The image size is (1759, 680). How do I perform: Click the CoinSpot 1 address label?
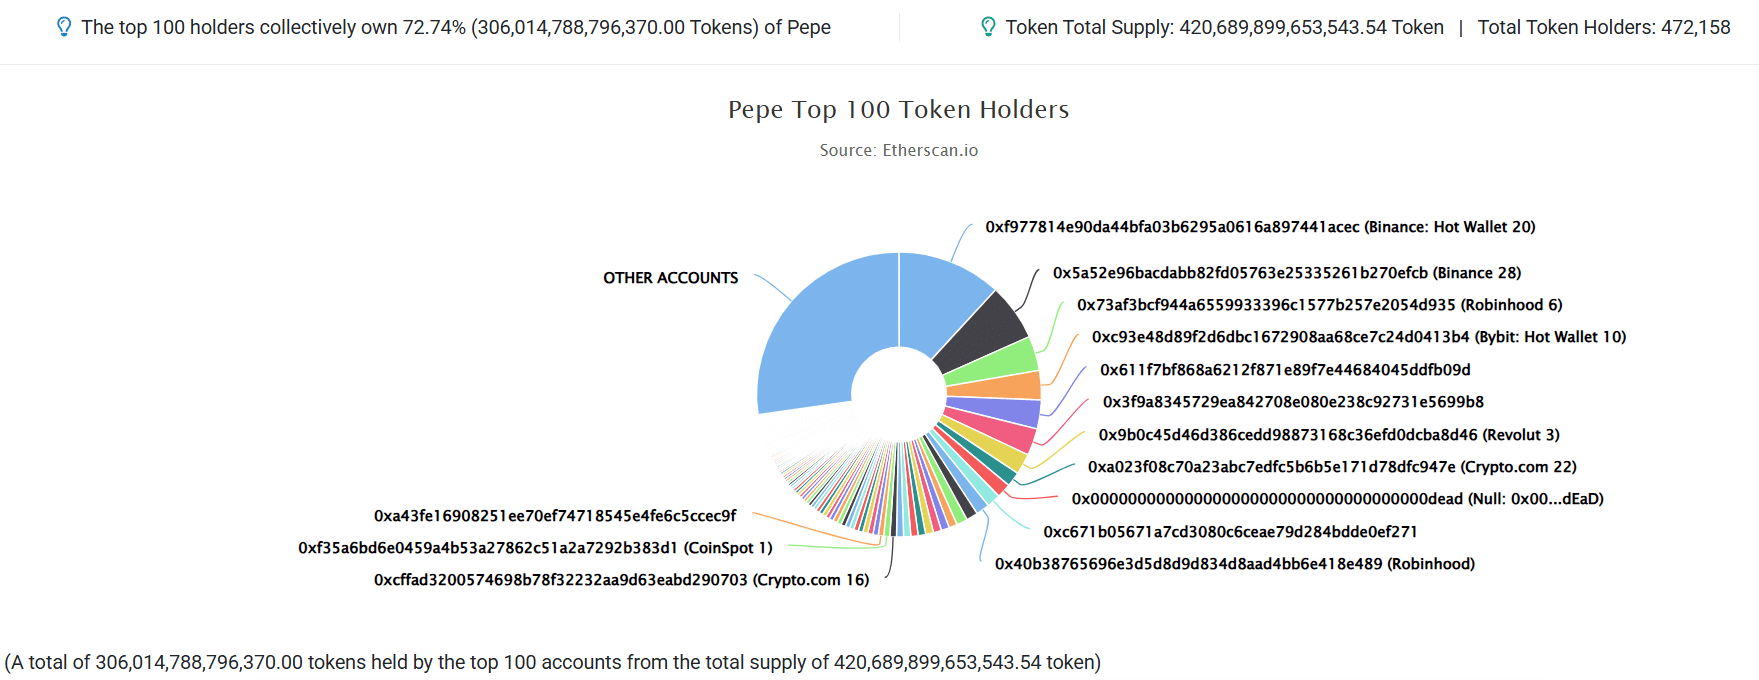tap(535, 548)
